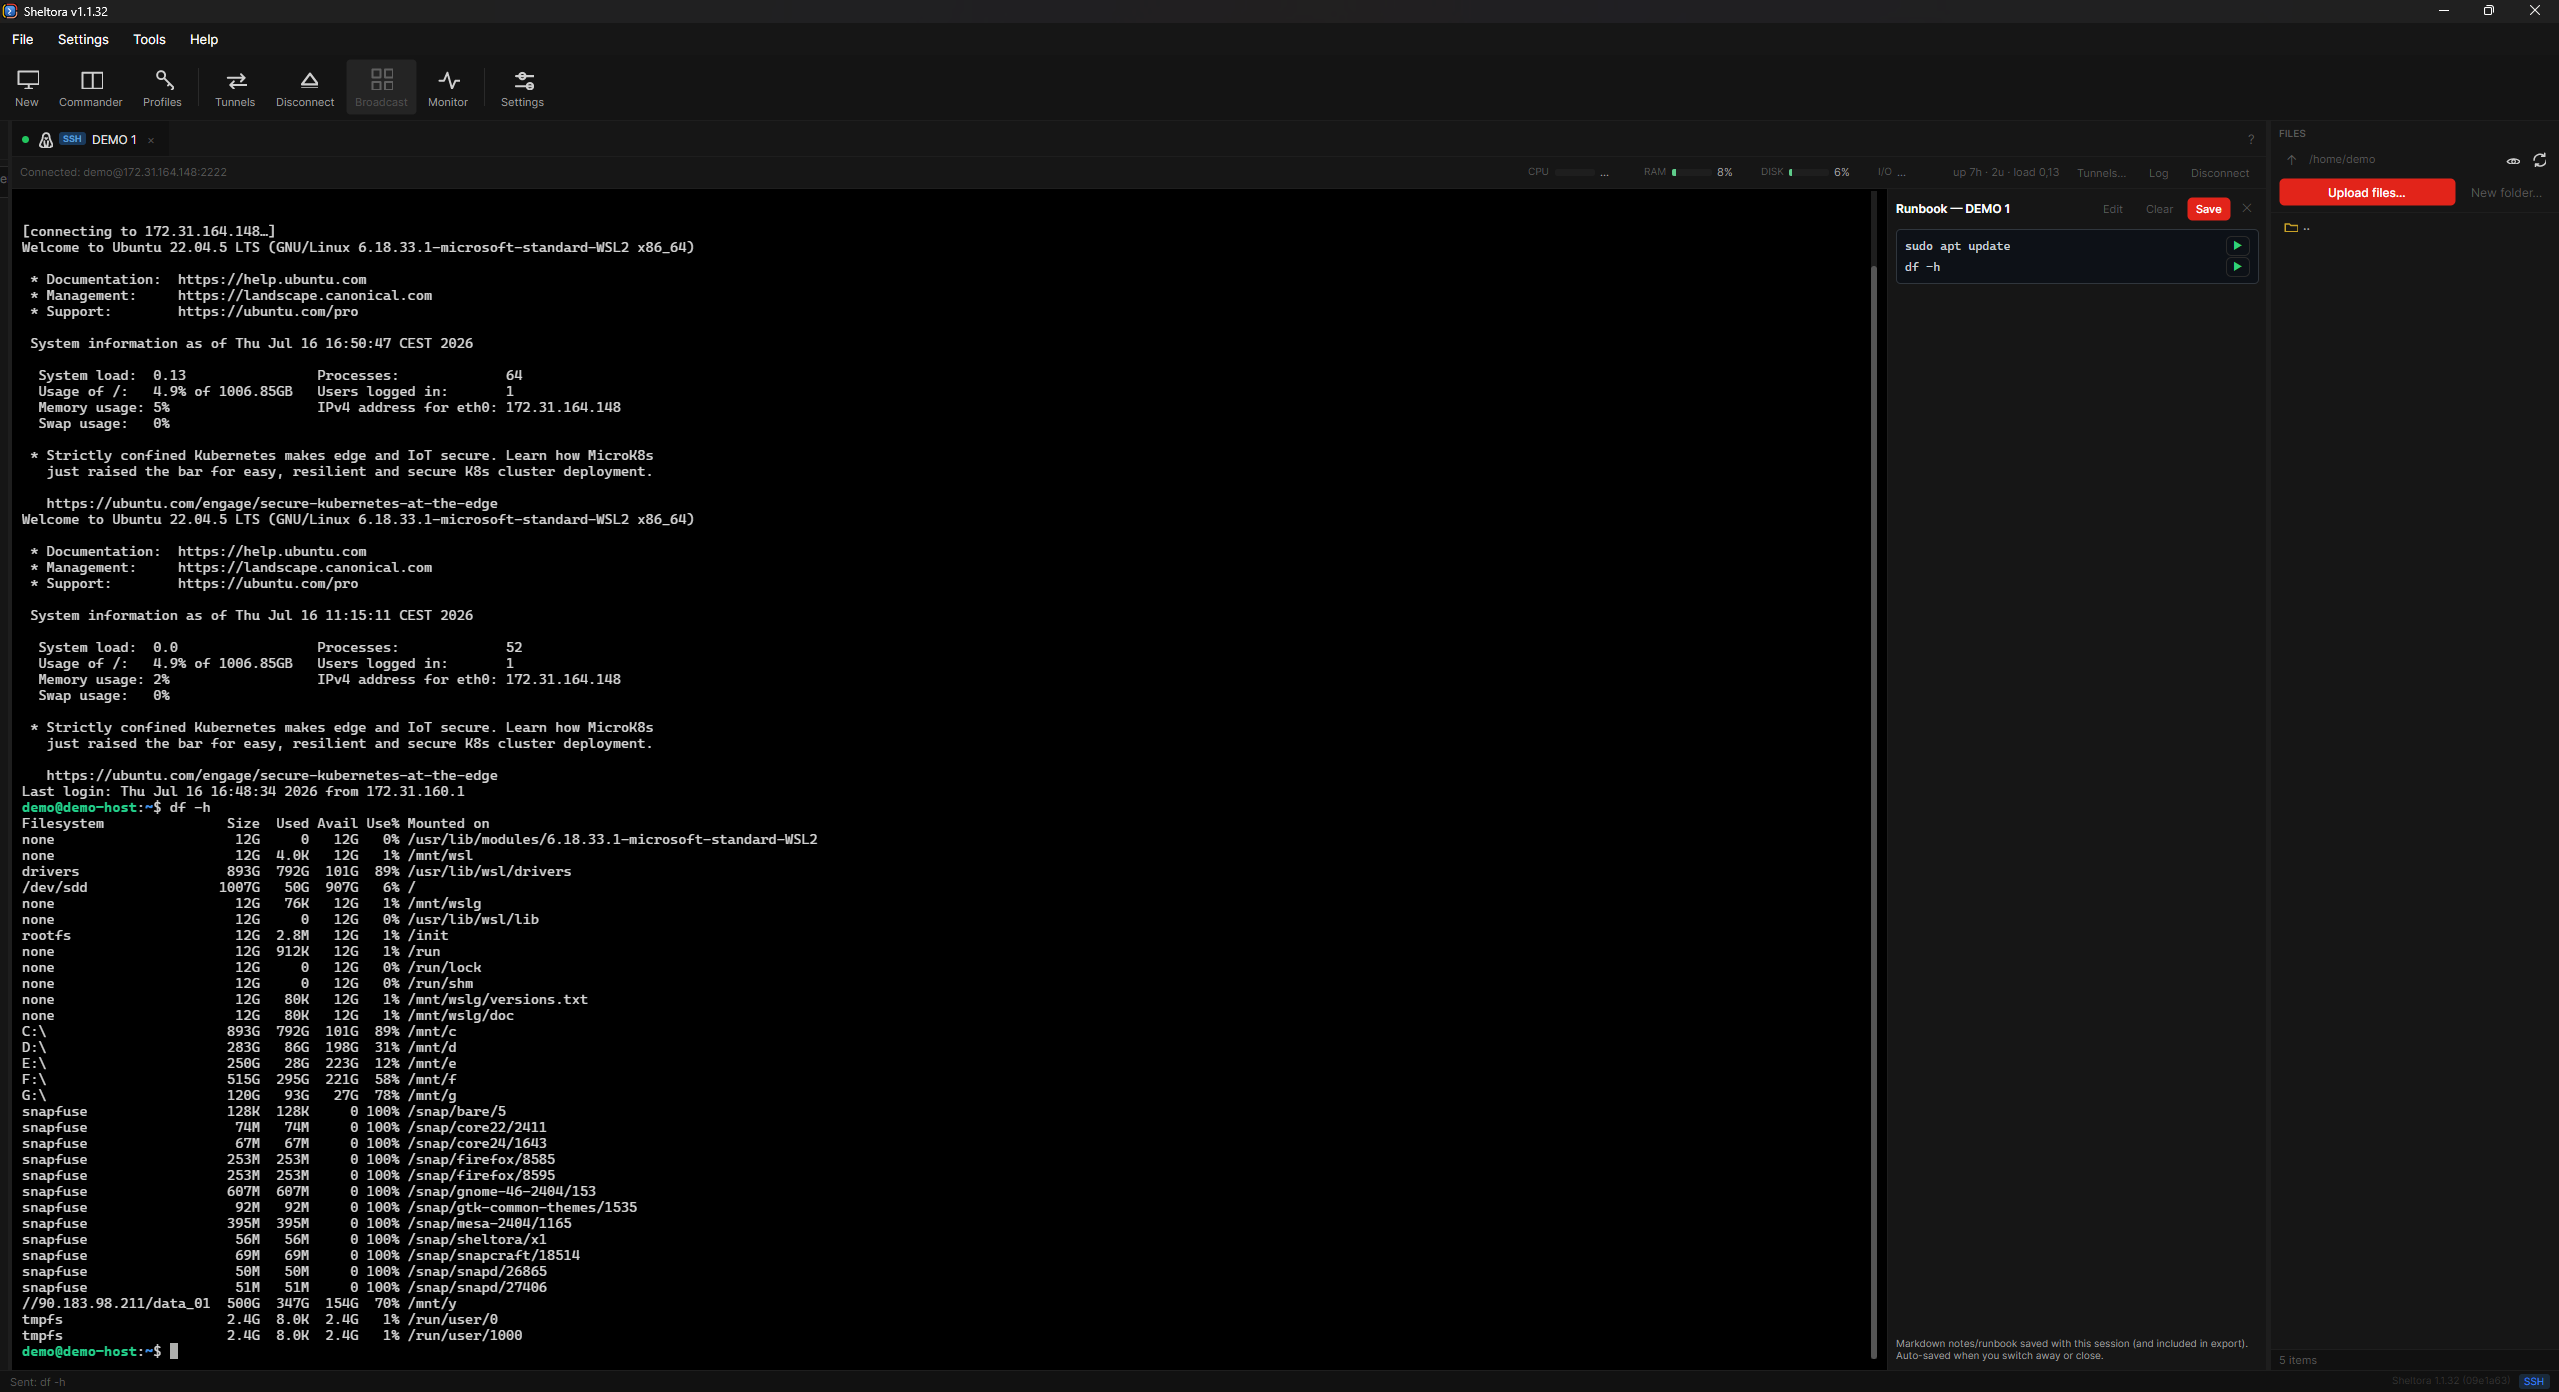Open the File menu
2559x1392 pixels.
tap(22, 39)
